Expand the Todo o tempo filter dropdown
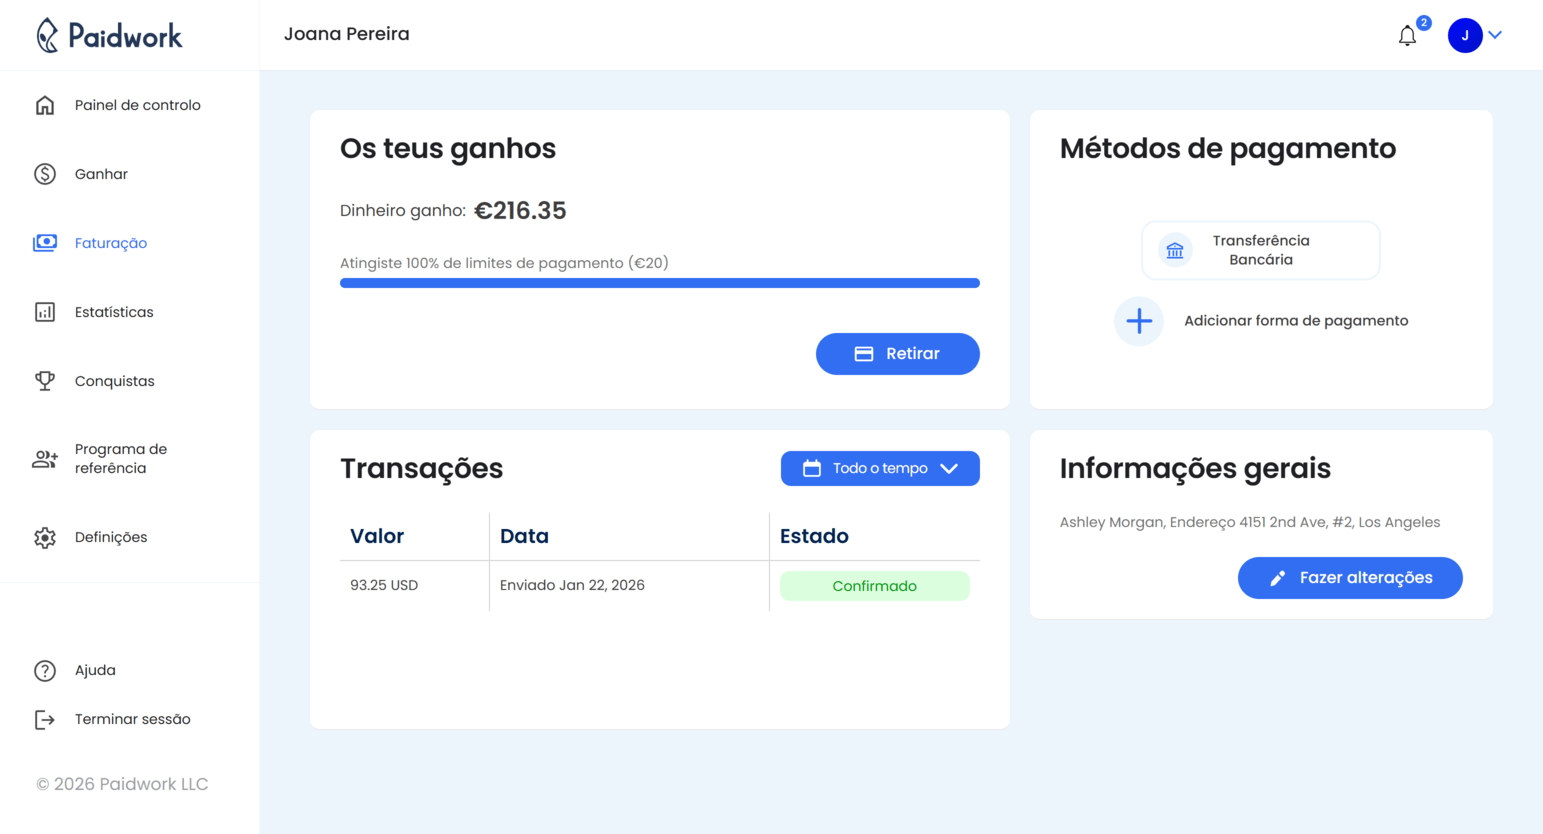Viewport: 1543px width, 834px height. coord(880,468)
